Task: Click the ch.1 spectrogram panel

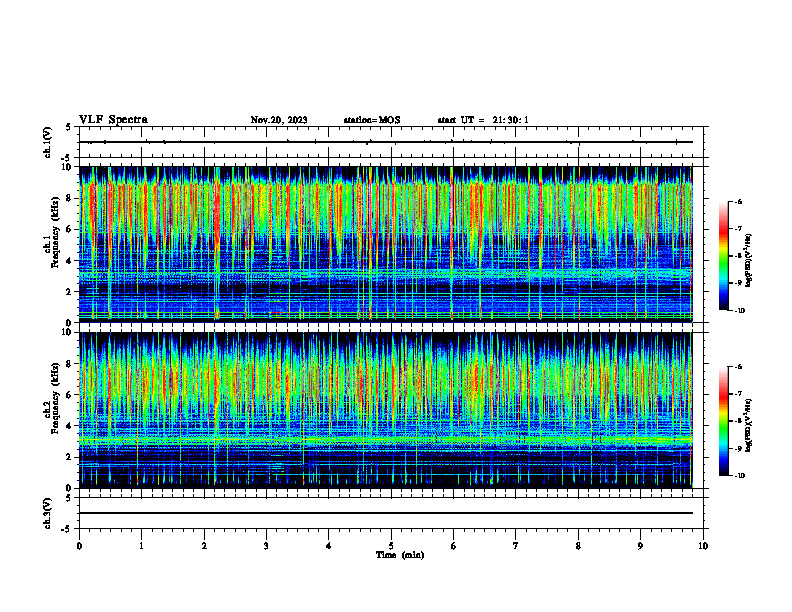Action: click(x=386, y=244)
